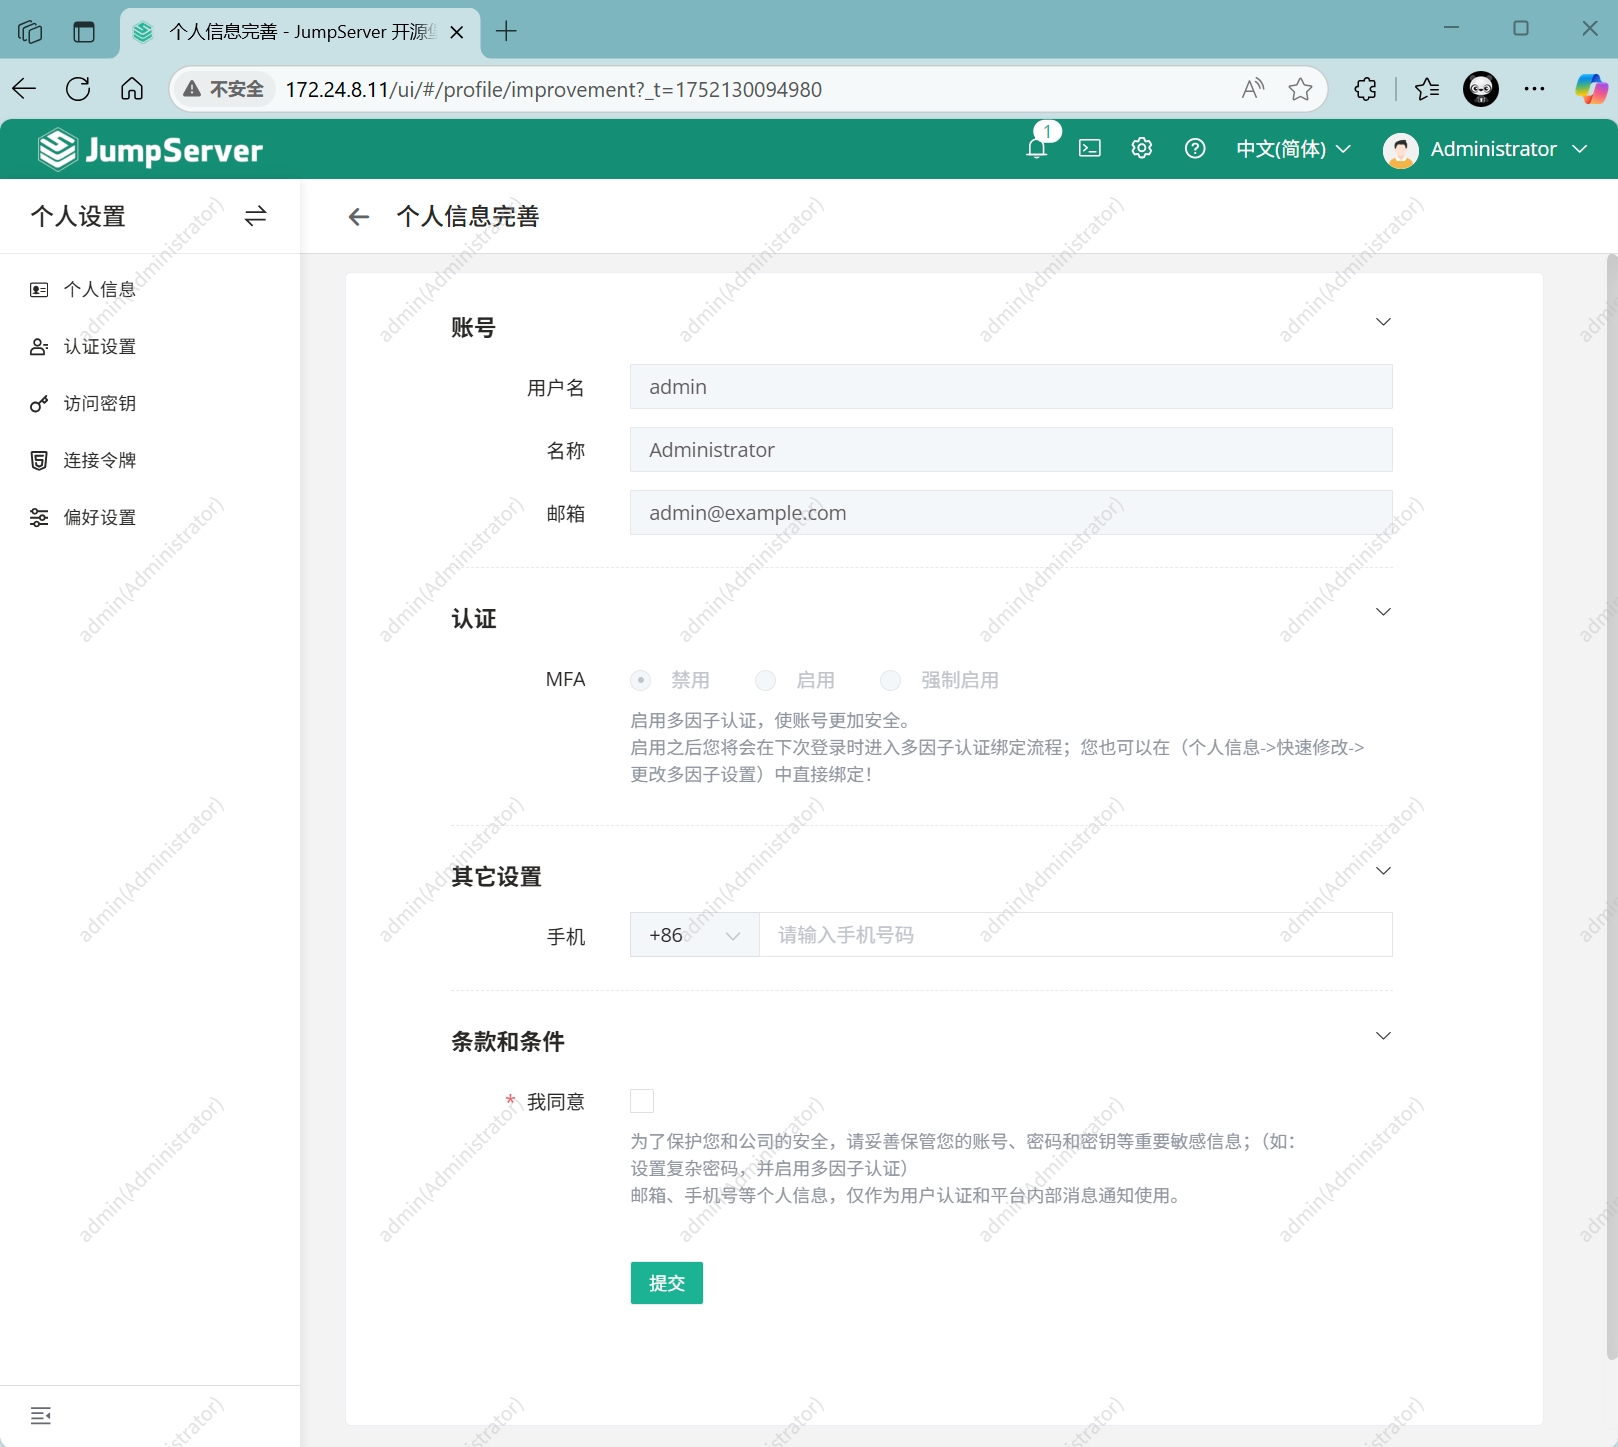Image resolution: width=1618 pixels, height=1447 pixels.
Task: Click the back arrow beside 个人信息完善
Action: [x=359, y=217]
